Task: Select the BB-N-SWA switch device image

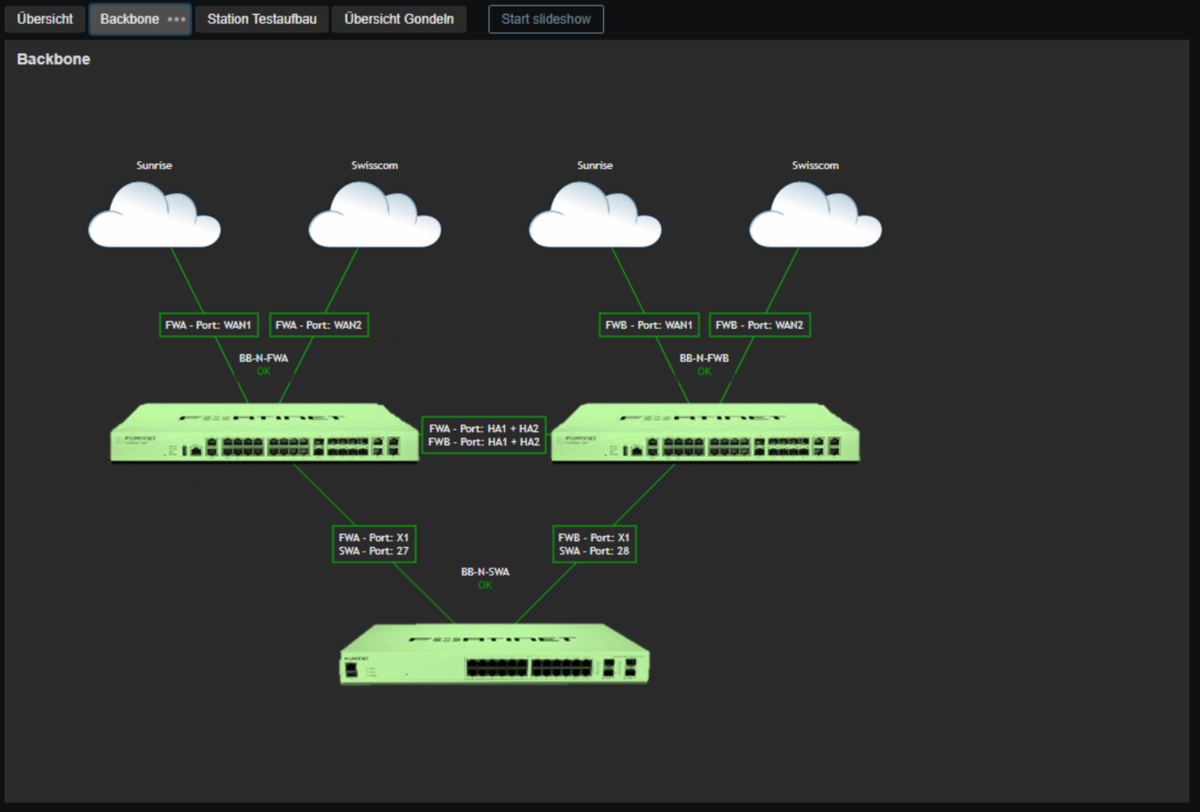Action: click(x=494, y=654)
